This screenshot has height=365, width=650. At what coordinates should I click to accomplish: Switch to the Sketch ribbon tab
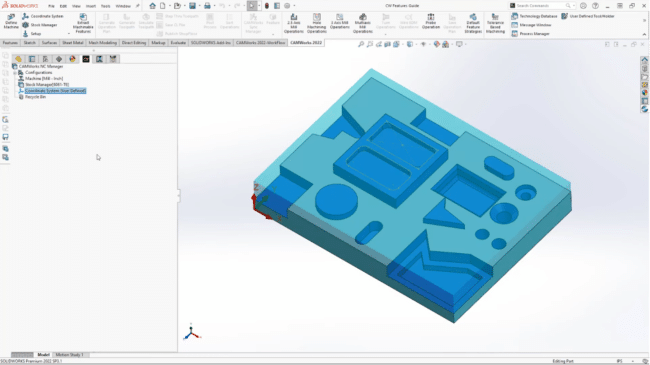click(x=29, y=43)
